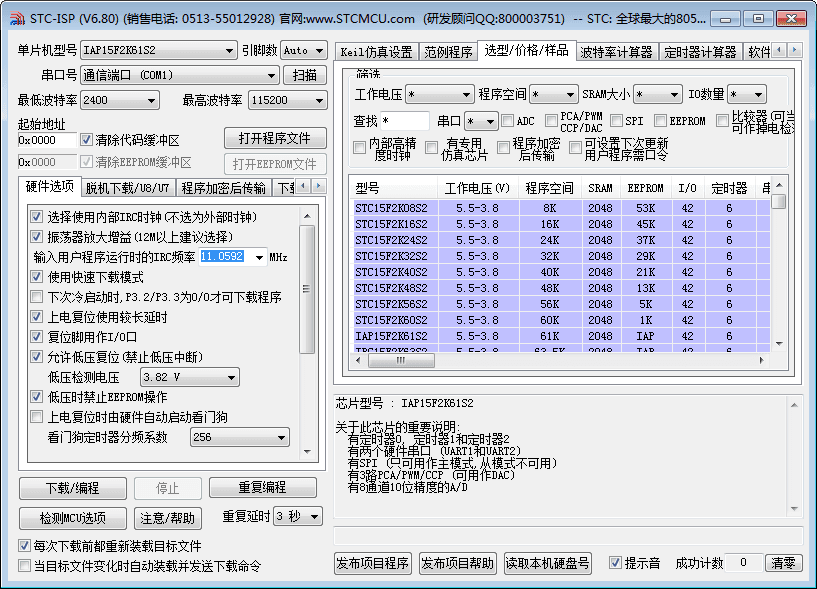Enable 上电复位时由硬件自动启动看门狗
This screenshot has width=817, height=589.
coord(36,416)
